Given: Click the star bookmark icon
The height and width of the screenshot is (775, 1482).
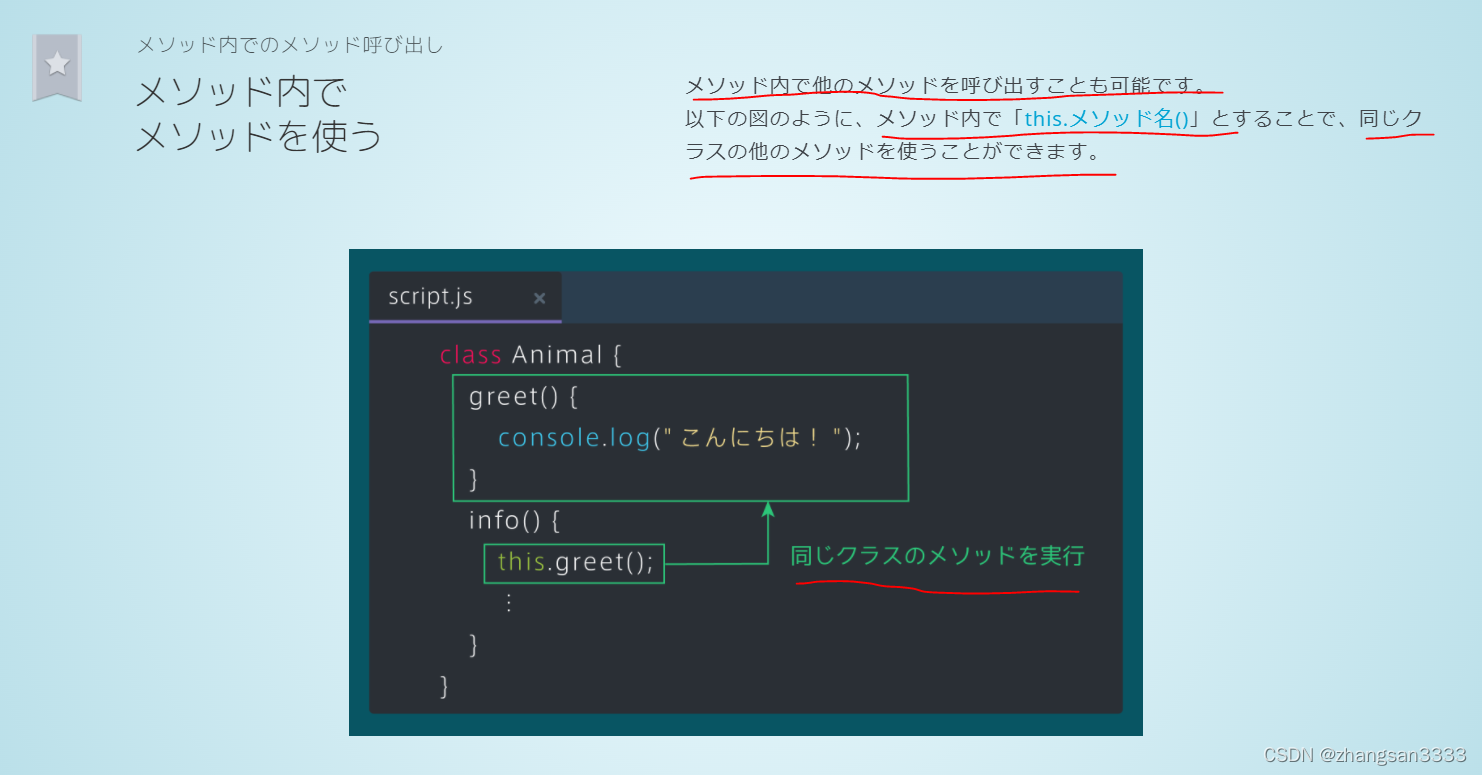Looking at the screenshot, I should click(57, 67).
